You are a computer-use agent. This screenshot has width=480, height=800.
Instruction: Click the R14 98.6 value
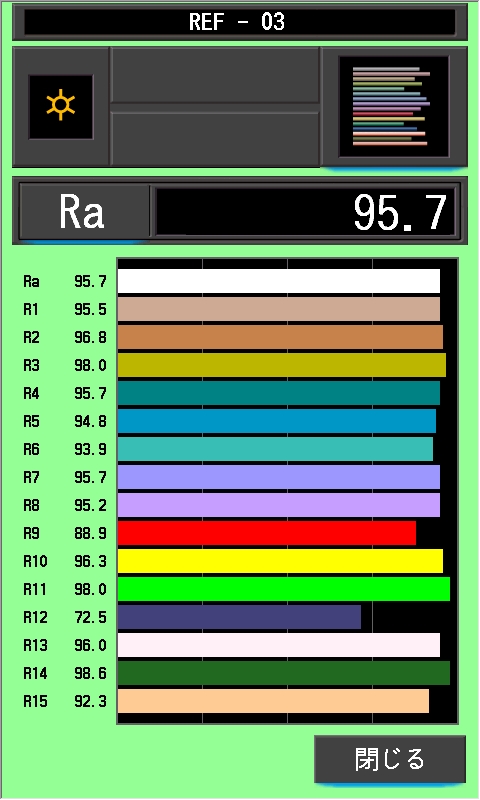[x=90, y=673]
